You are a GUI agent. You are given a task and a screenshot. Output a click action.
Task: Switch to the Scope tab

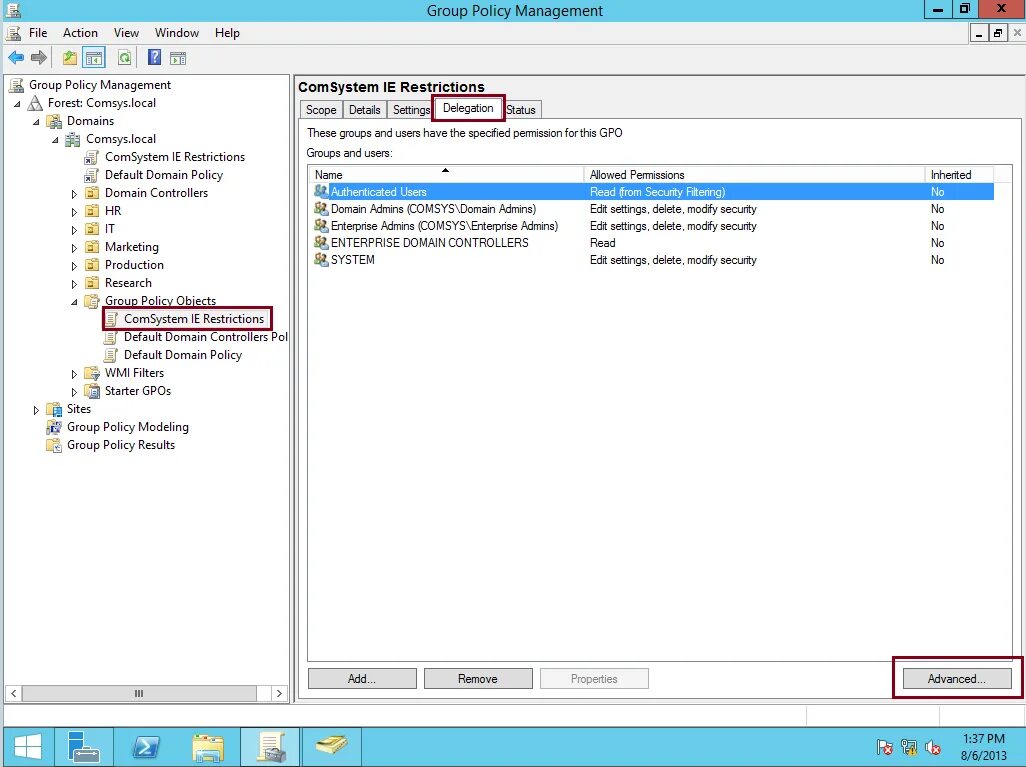321,109
